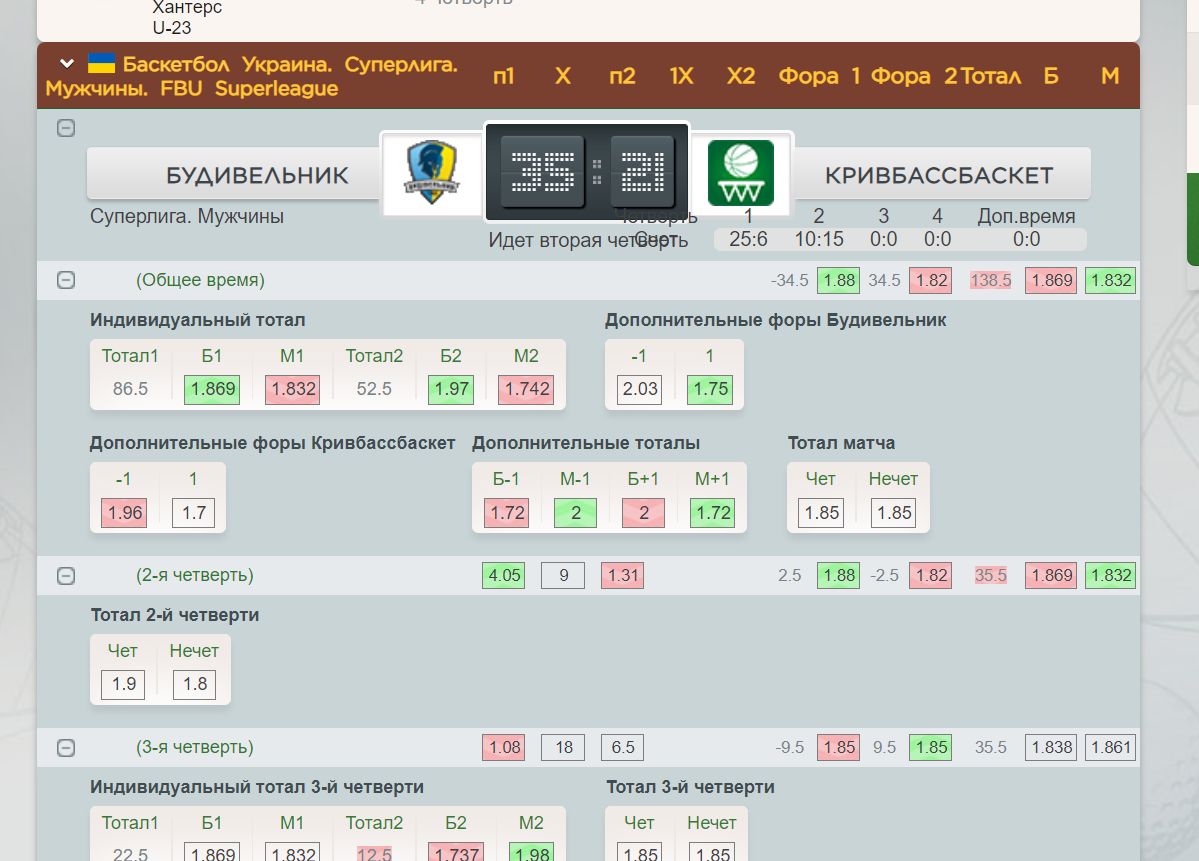The image size is (1199, 861).
Task: Collapse the Ukraine Superleague section chevron
Action: pos(67,63)
